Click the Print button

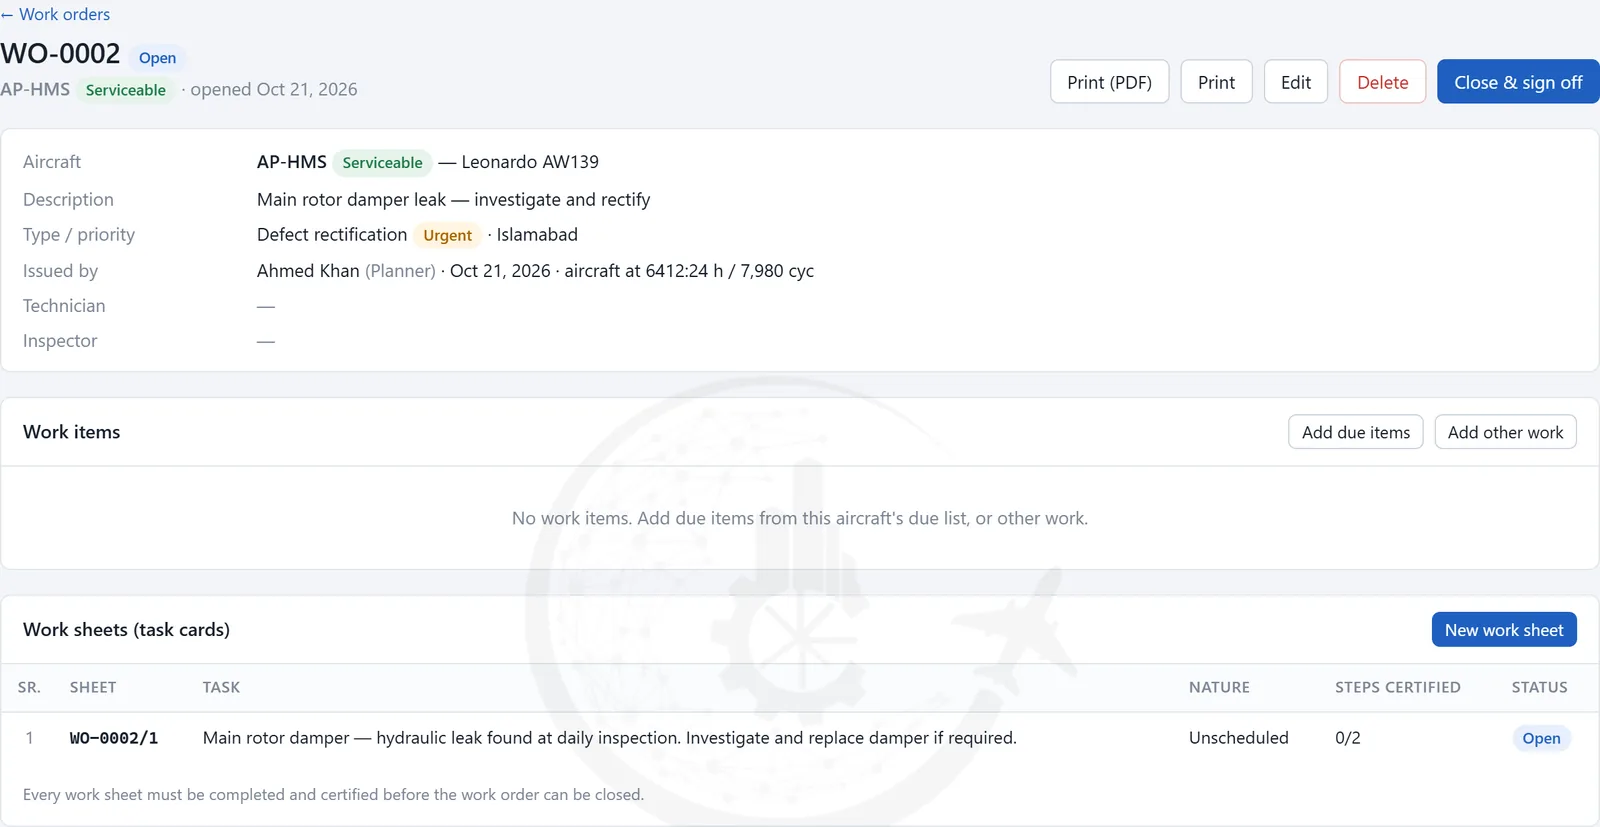click(1216, 82)
